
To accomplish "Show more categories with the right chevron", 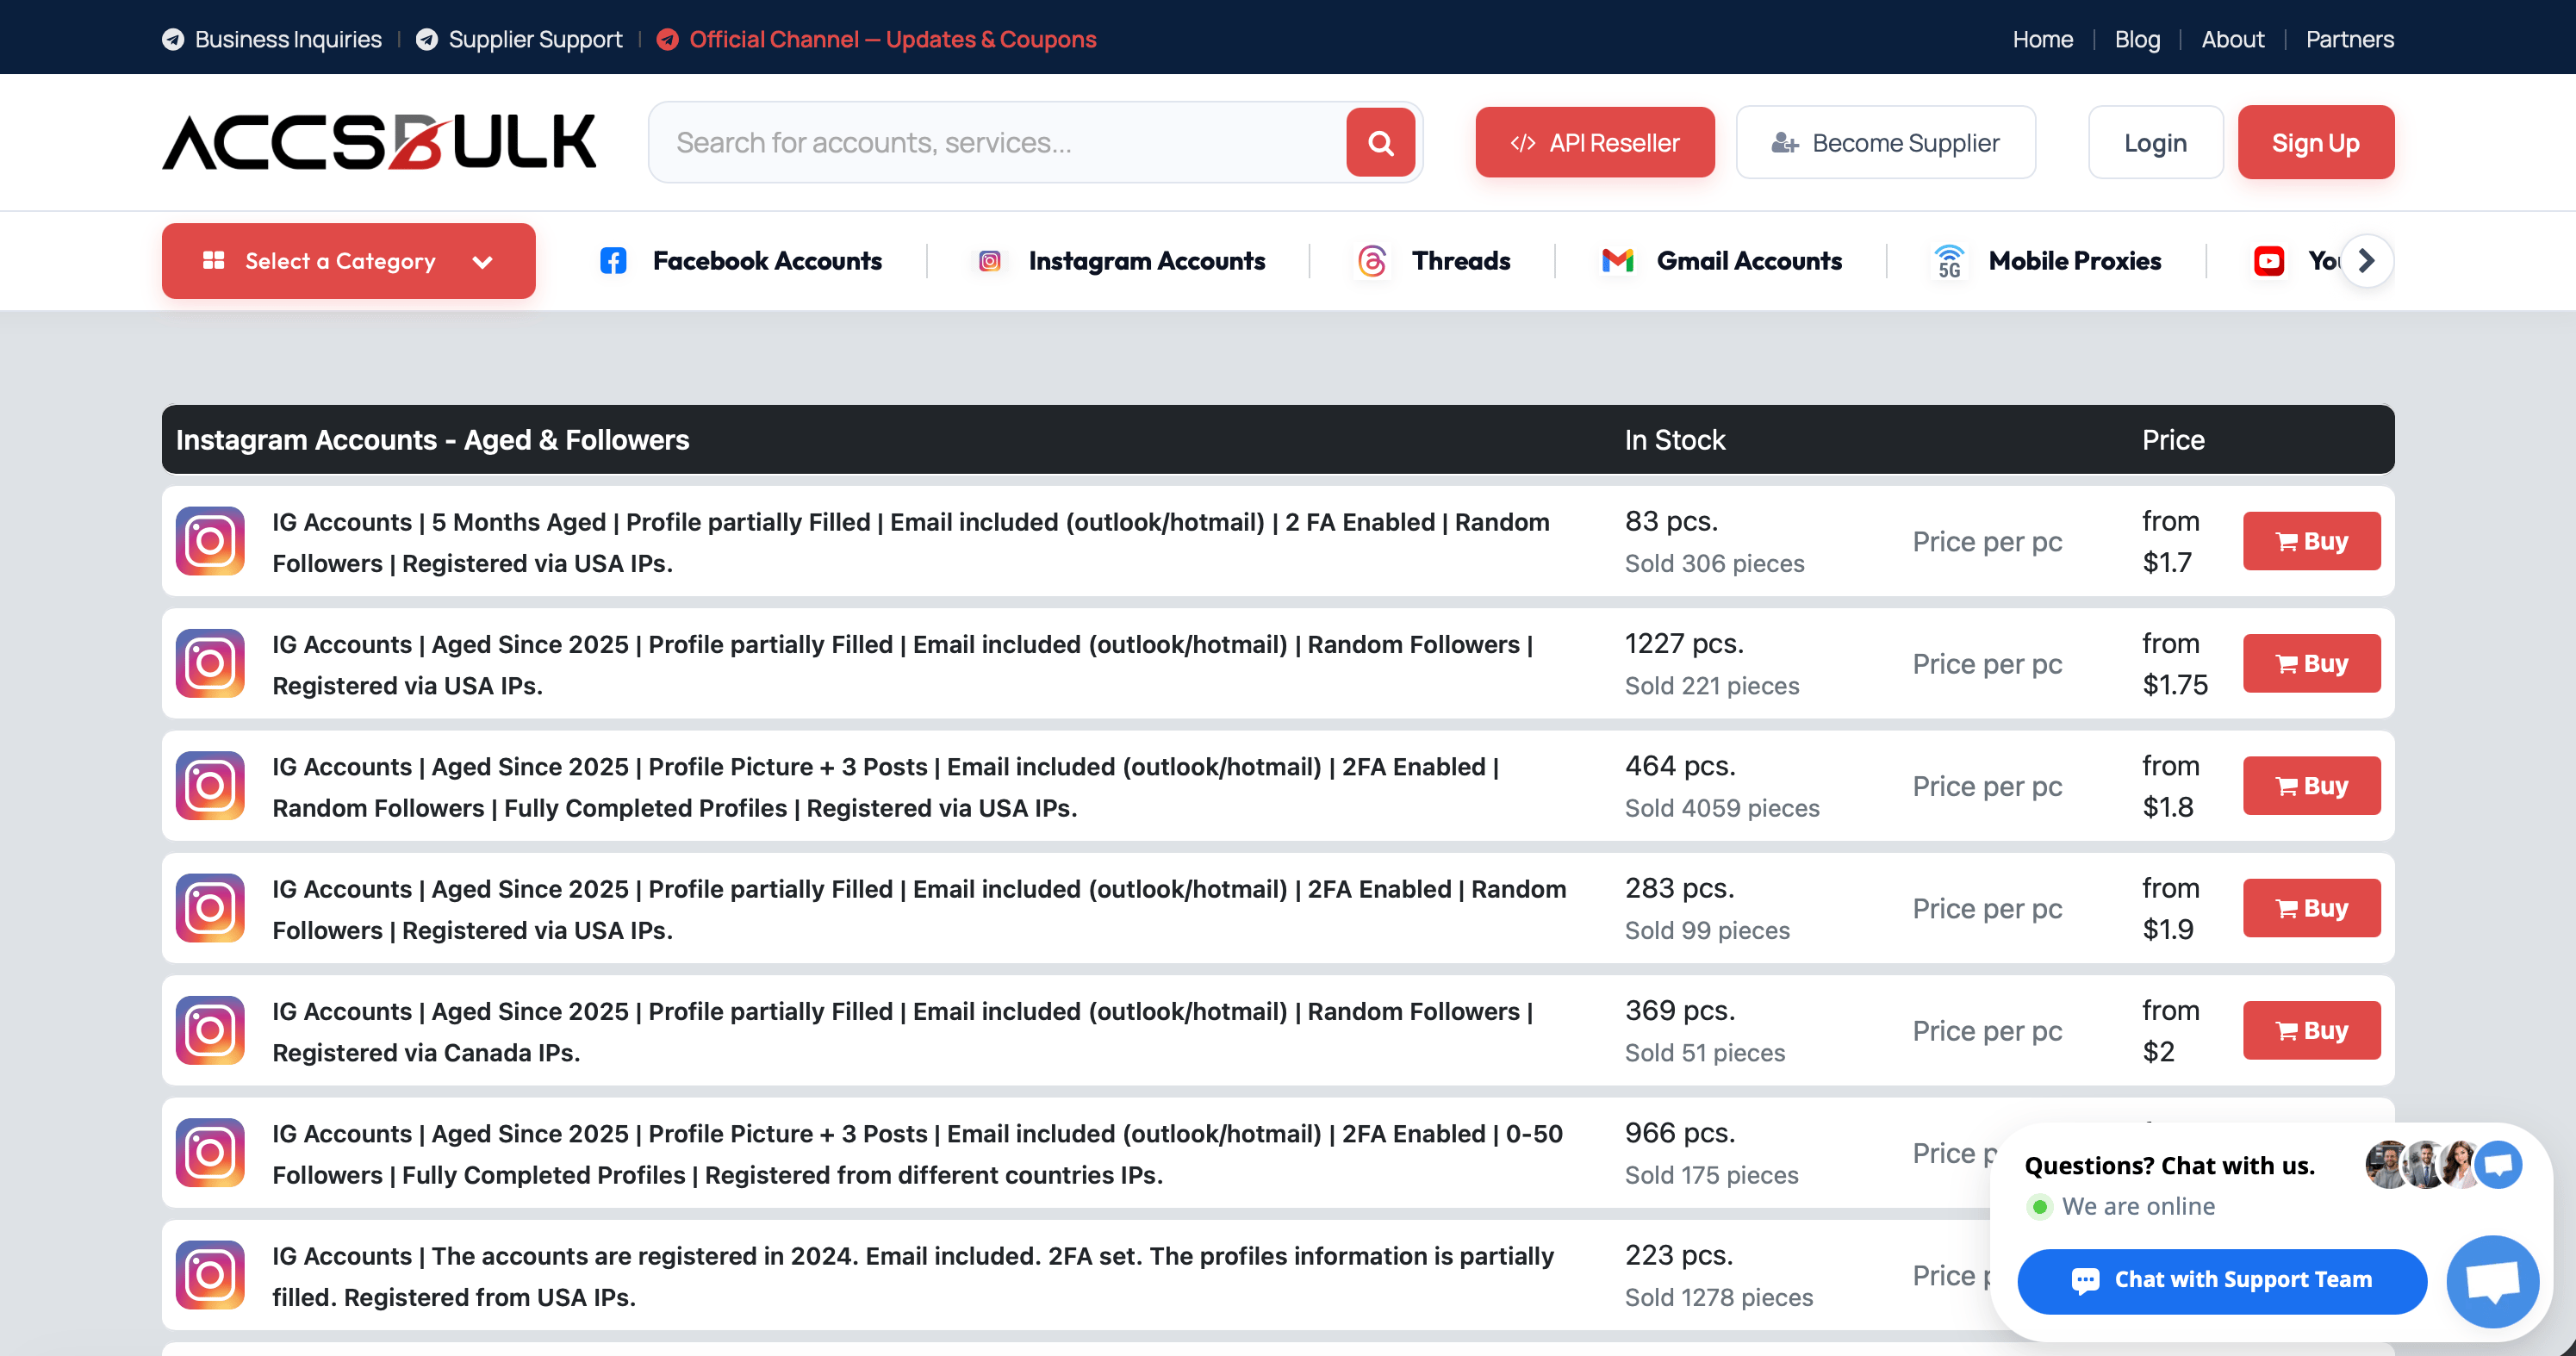I will pos(2366,261).
